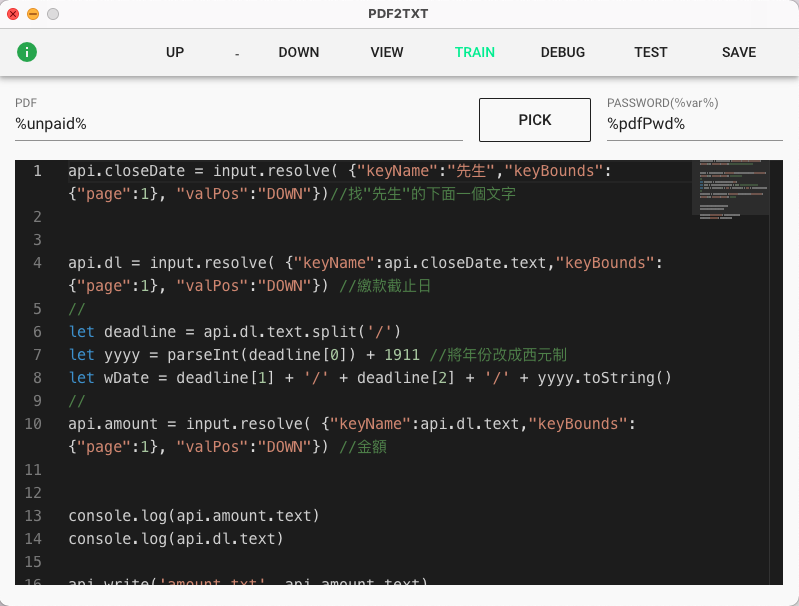Viewport: 799px width, 606px height.
Task: Open the VIEW tab
Action: (387, 52)
